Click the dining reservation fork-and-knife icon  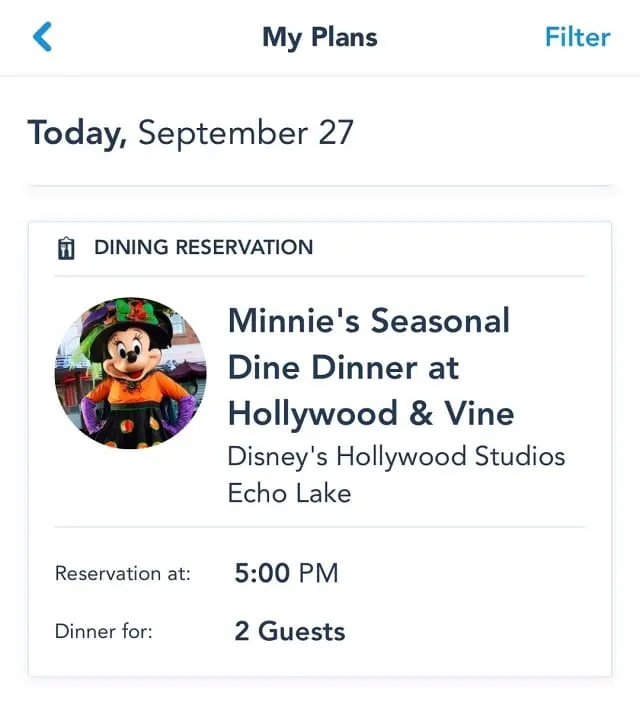tap(66, 248)
